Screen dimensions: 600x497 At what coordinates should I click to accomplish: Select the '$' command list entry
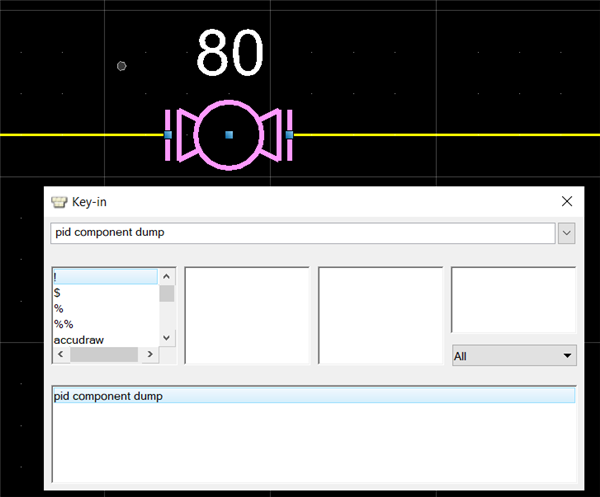click(105, 293)
